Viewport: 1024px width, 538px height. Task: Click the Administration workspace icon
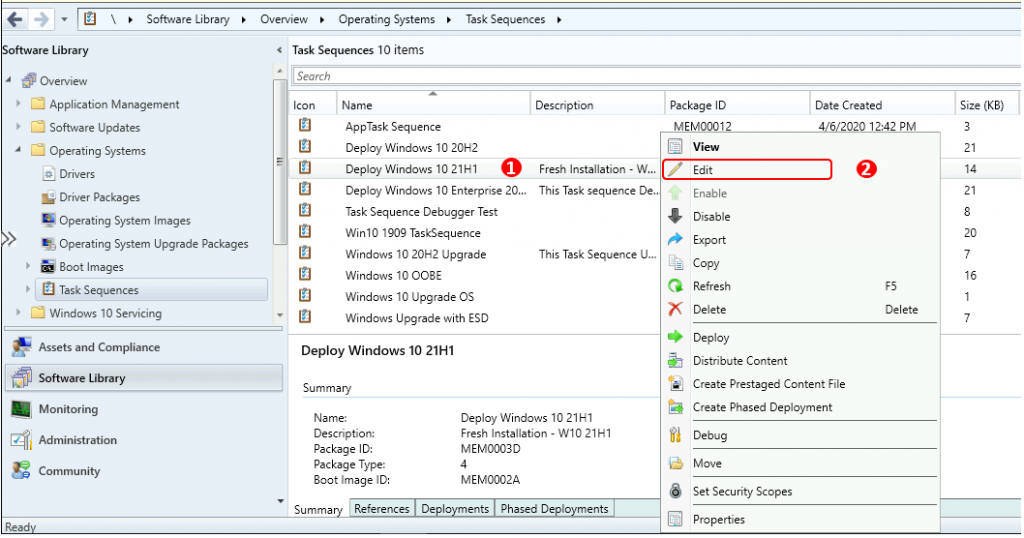tap(21, 440)
